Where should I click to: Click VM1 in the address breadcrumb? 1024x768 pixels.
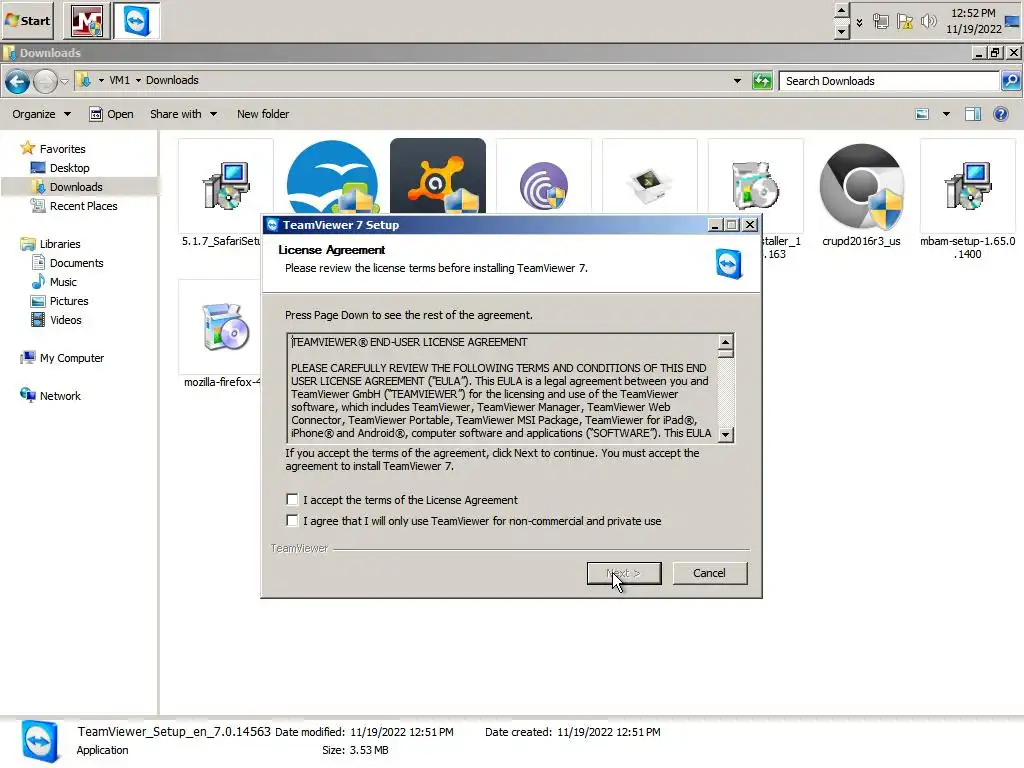coord(120,80)
